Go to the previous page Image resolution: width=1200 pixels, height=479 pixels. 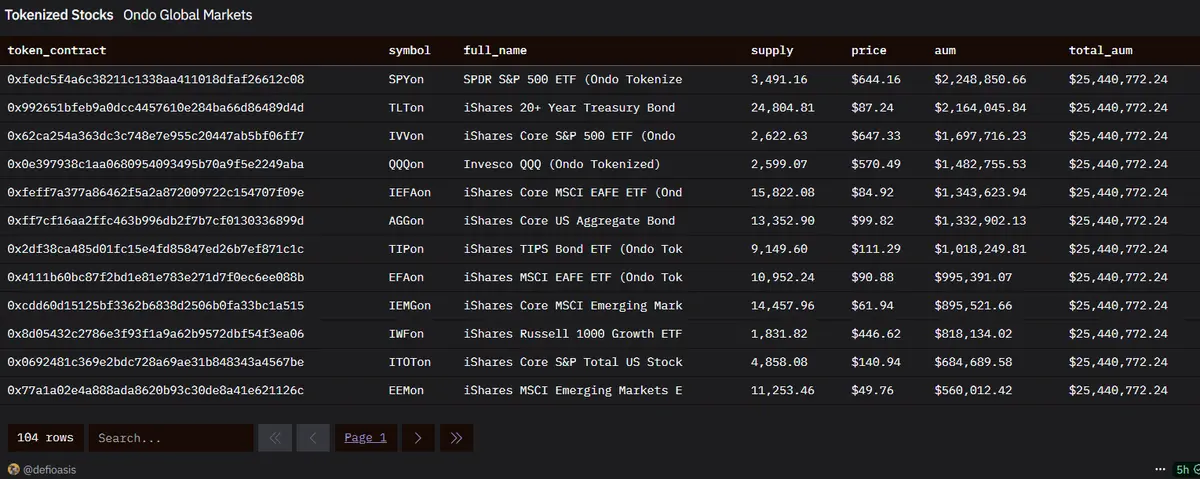pos(313,437)
